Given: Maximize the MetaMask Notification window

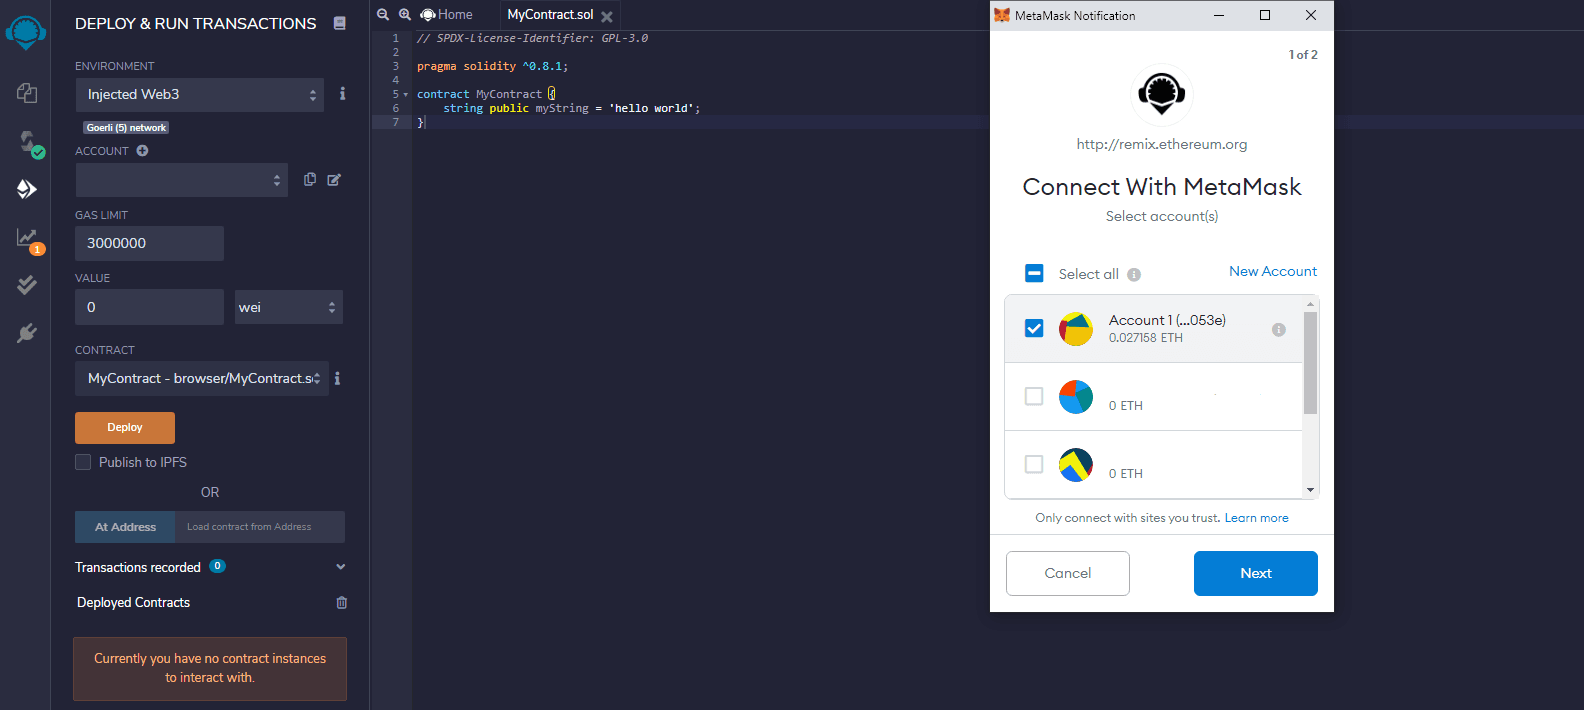Looking at the screenshot, I should 1265,15.
